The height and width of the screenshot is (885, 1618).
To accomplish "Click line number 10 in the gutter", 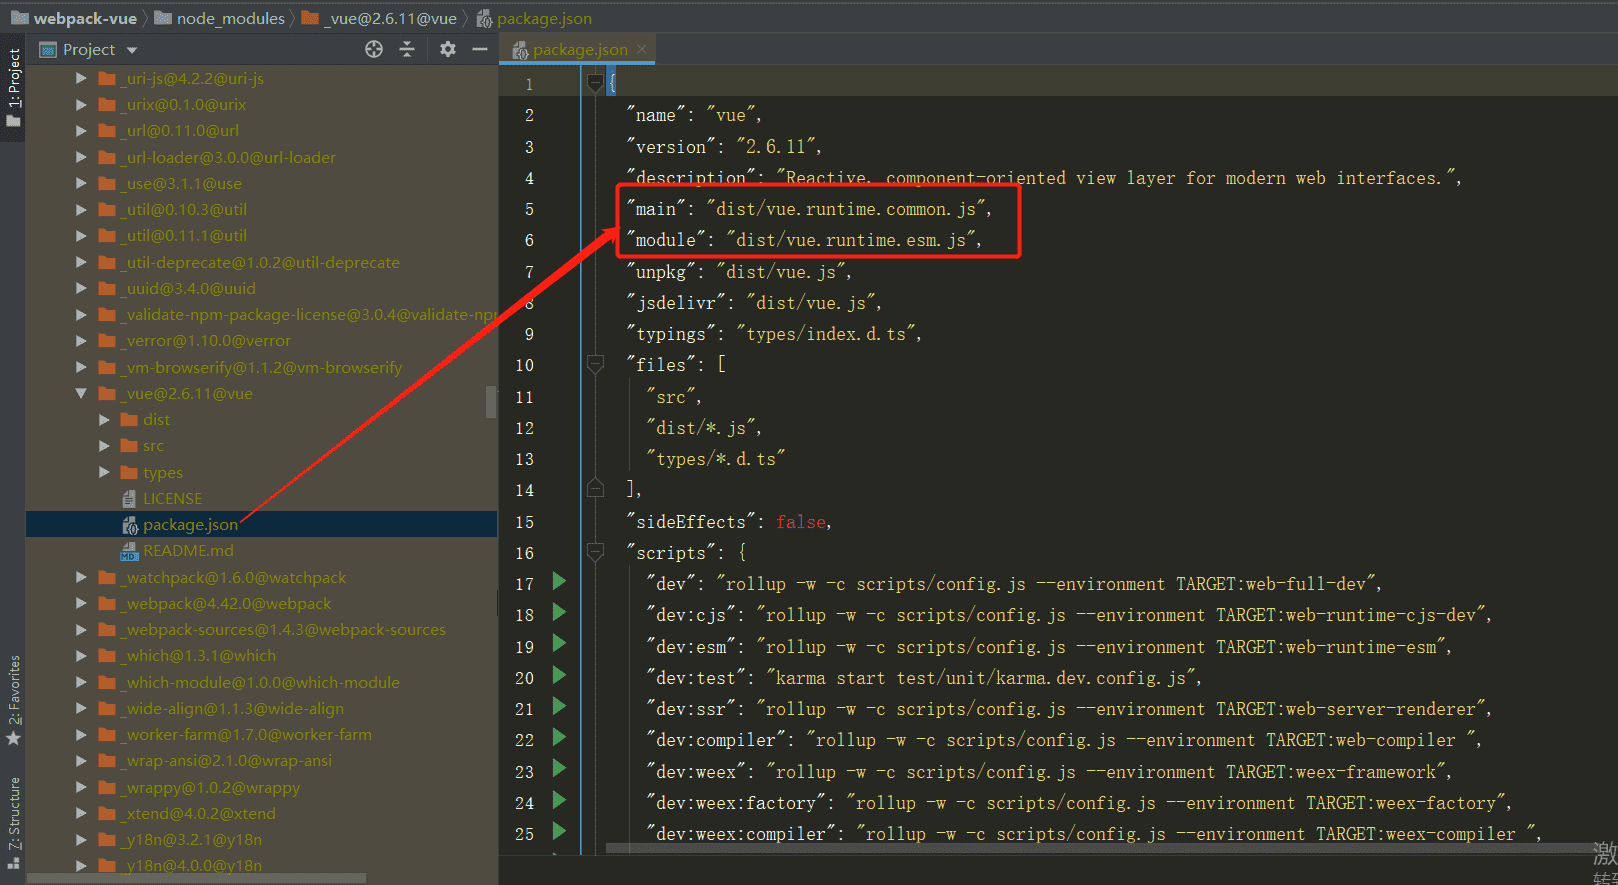I will click(x=525, y=365).
